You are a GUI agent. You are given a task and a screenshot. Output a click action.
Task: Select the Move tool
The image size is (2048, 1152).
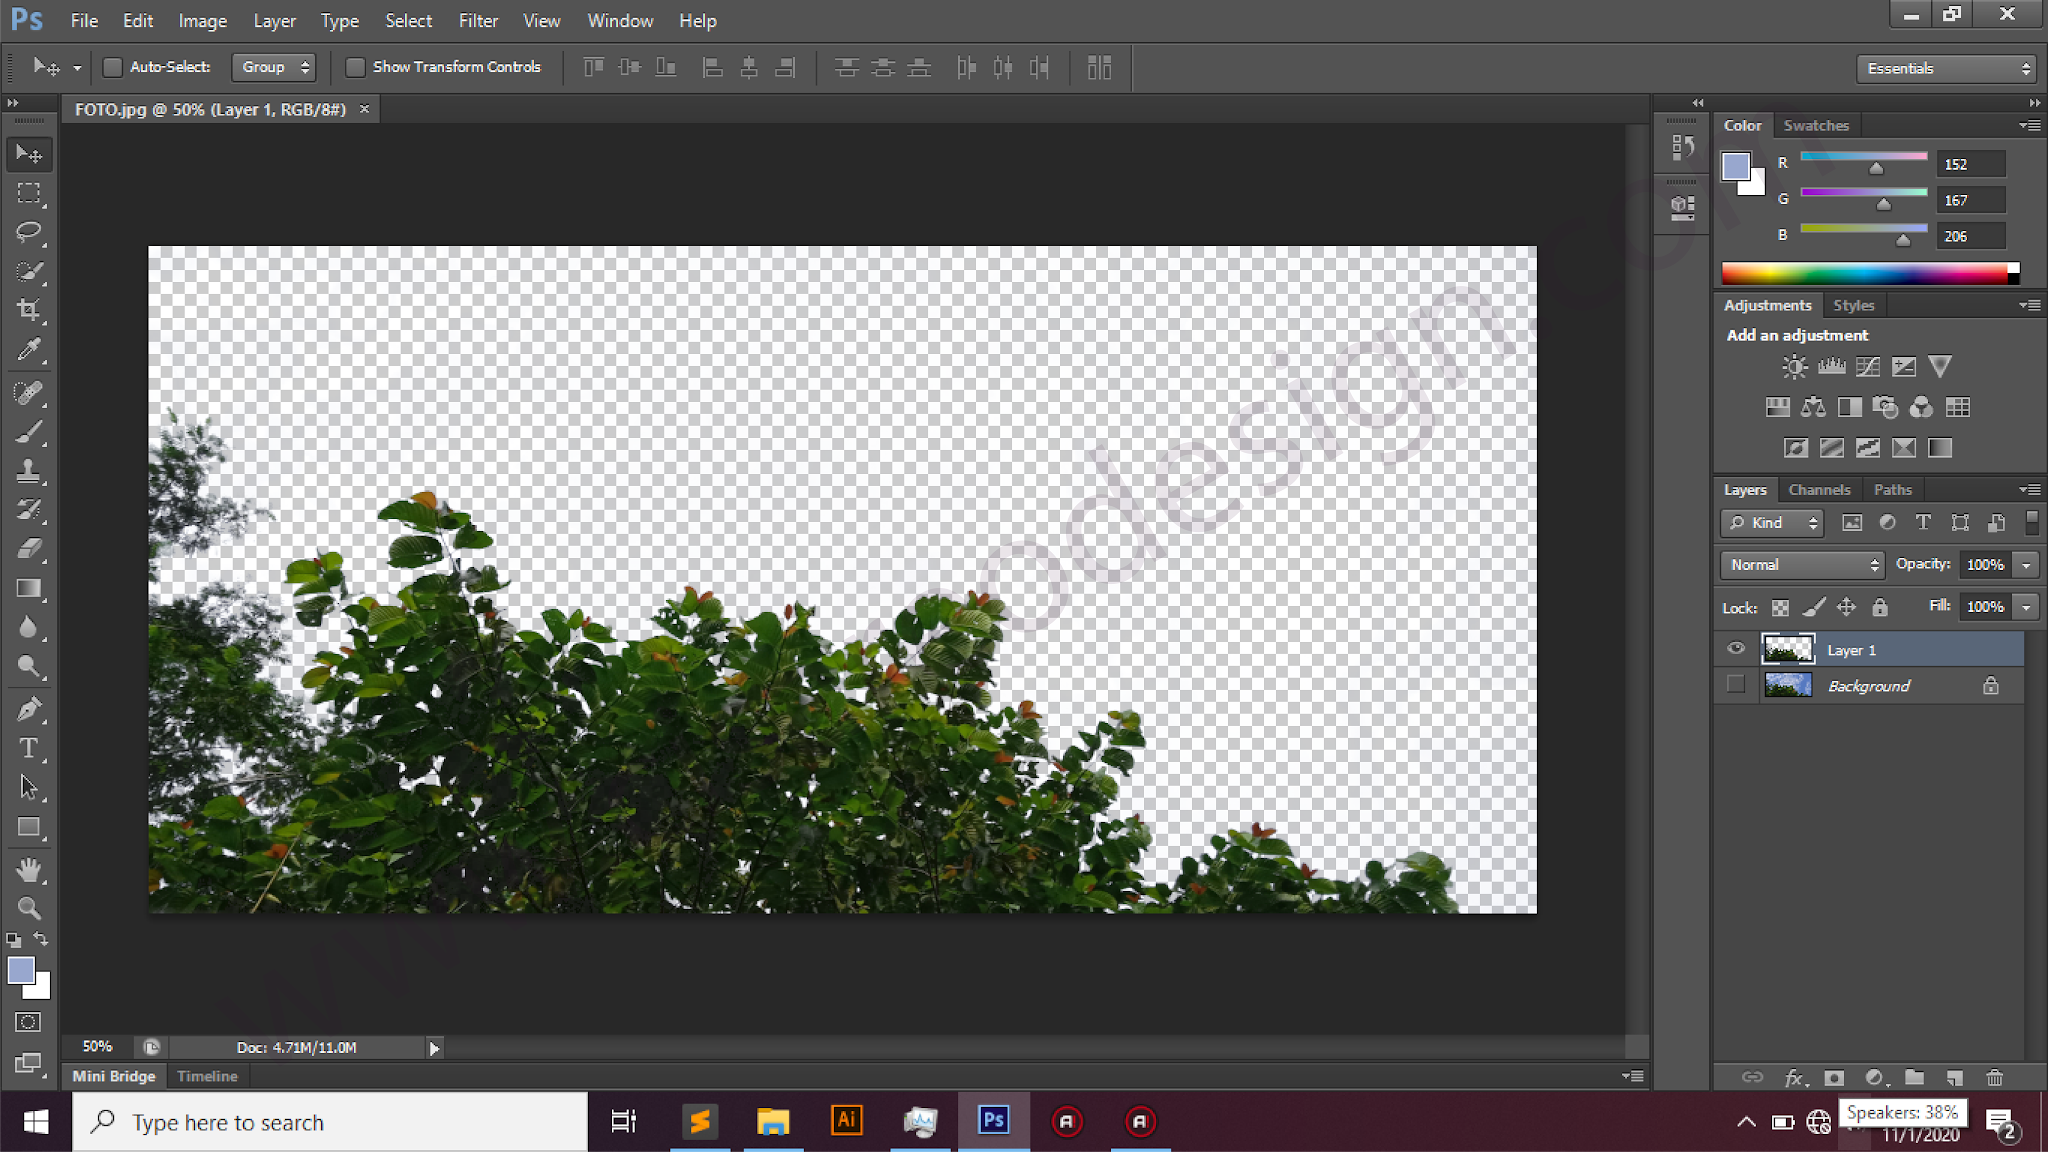tap(29, 154)
